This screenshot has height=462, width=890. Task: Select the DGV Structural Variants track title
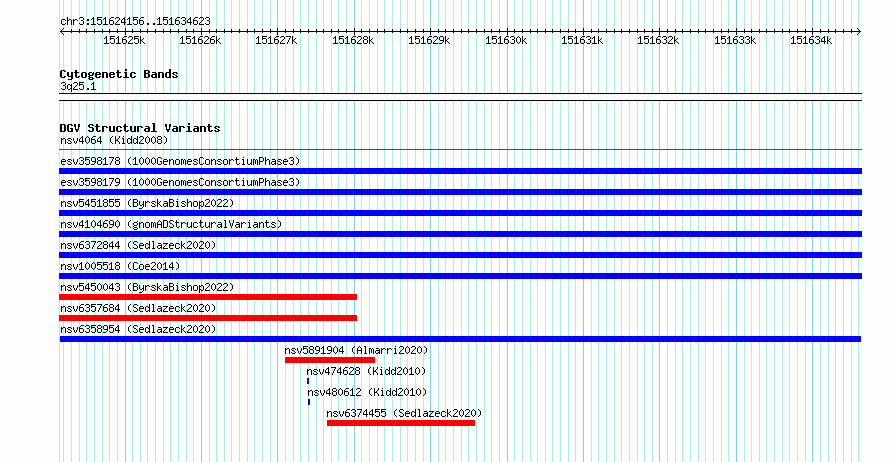tap(140, 128)
